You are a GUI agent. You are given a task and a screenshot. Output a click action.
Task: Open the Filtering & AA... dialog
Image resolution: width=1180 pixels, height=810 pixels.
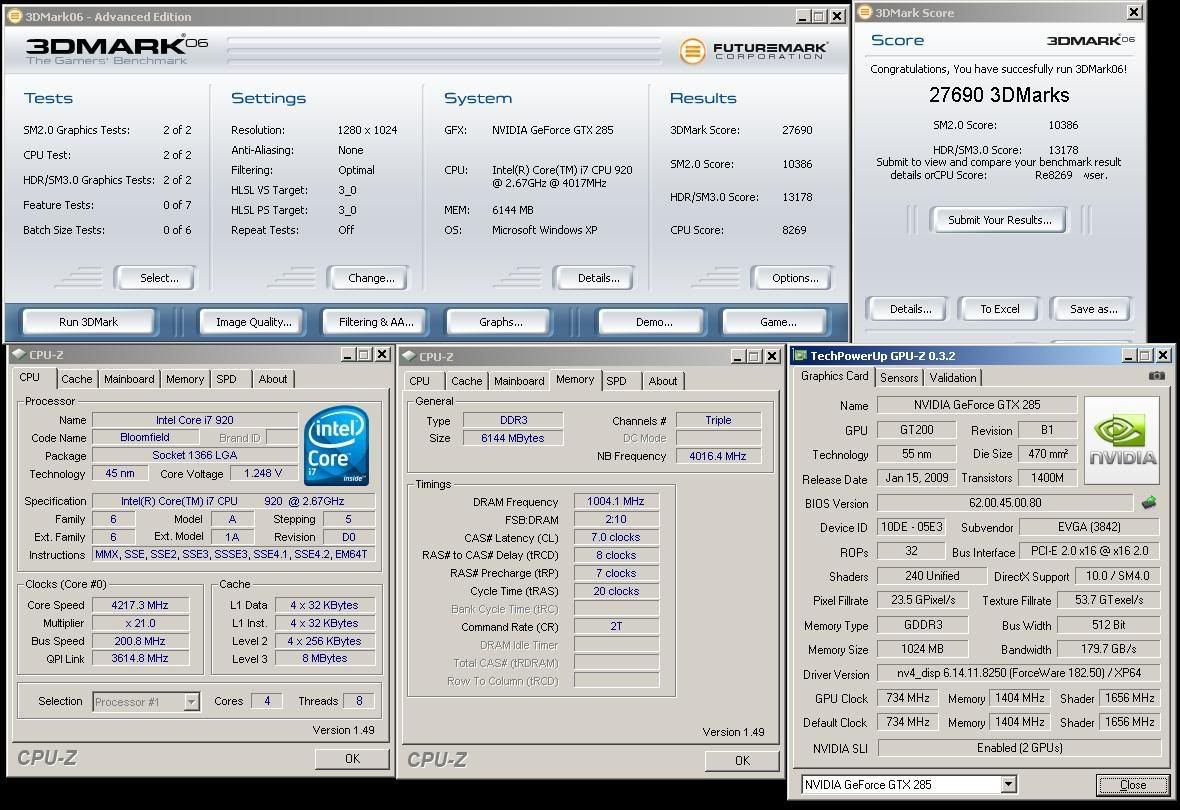tap(376, 322)
